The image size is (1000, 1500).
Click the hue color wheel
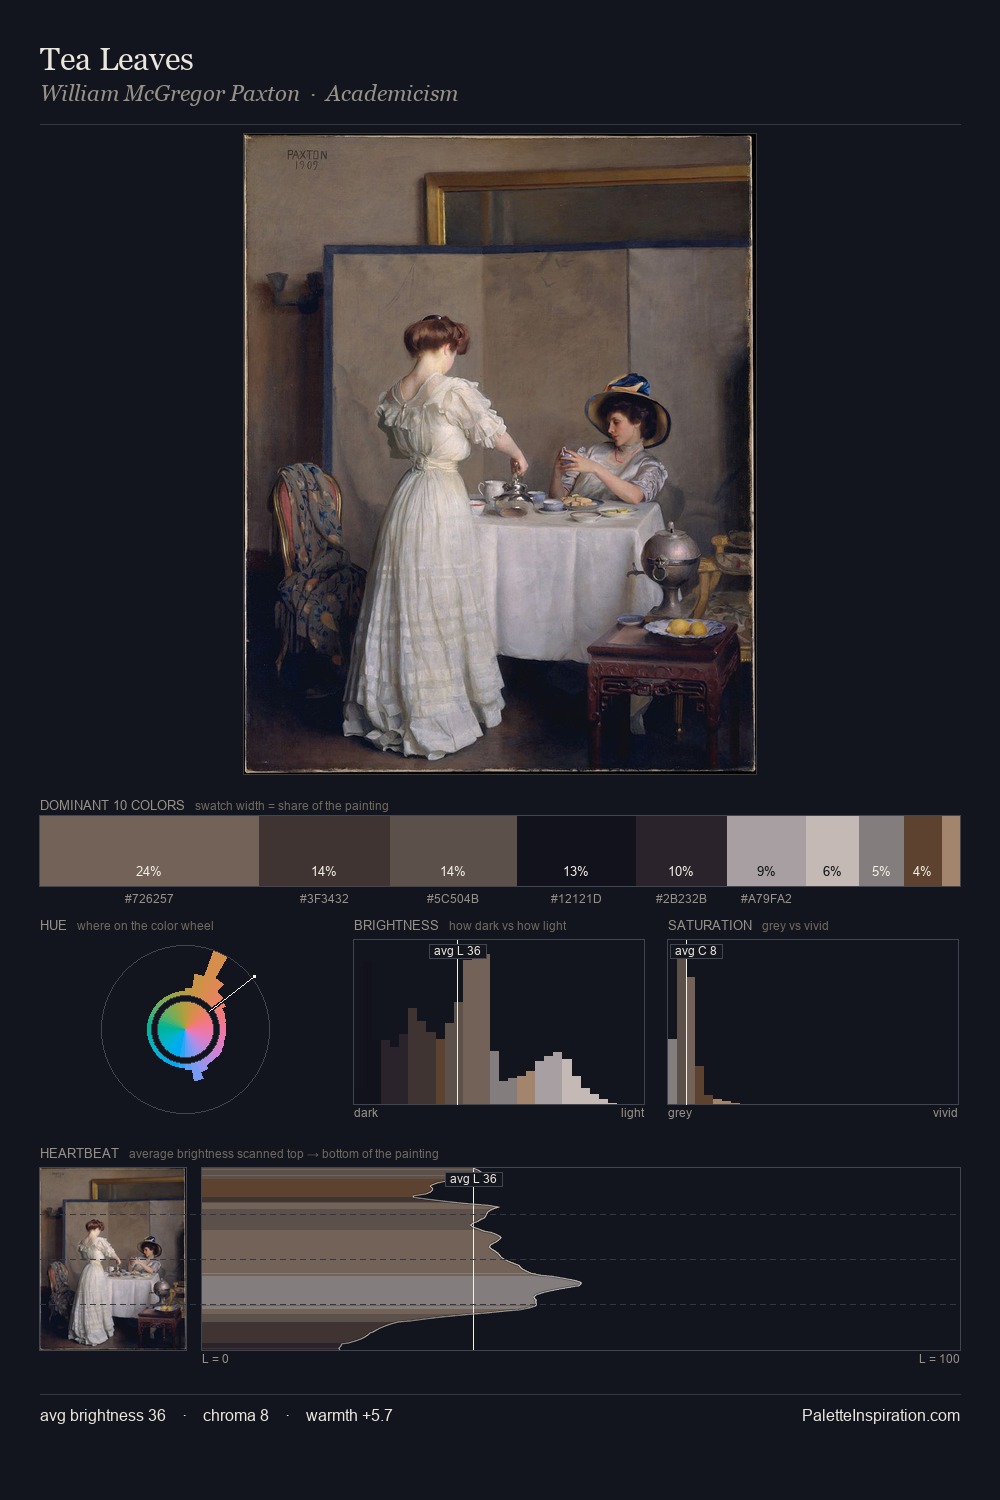[x=185, y=1028]
